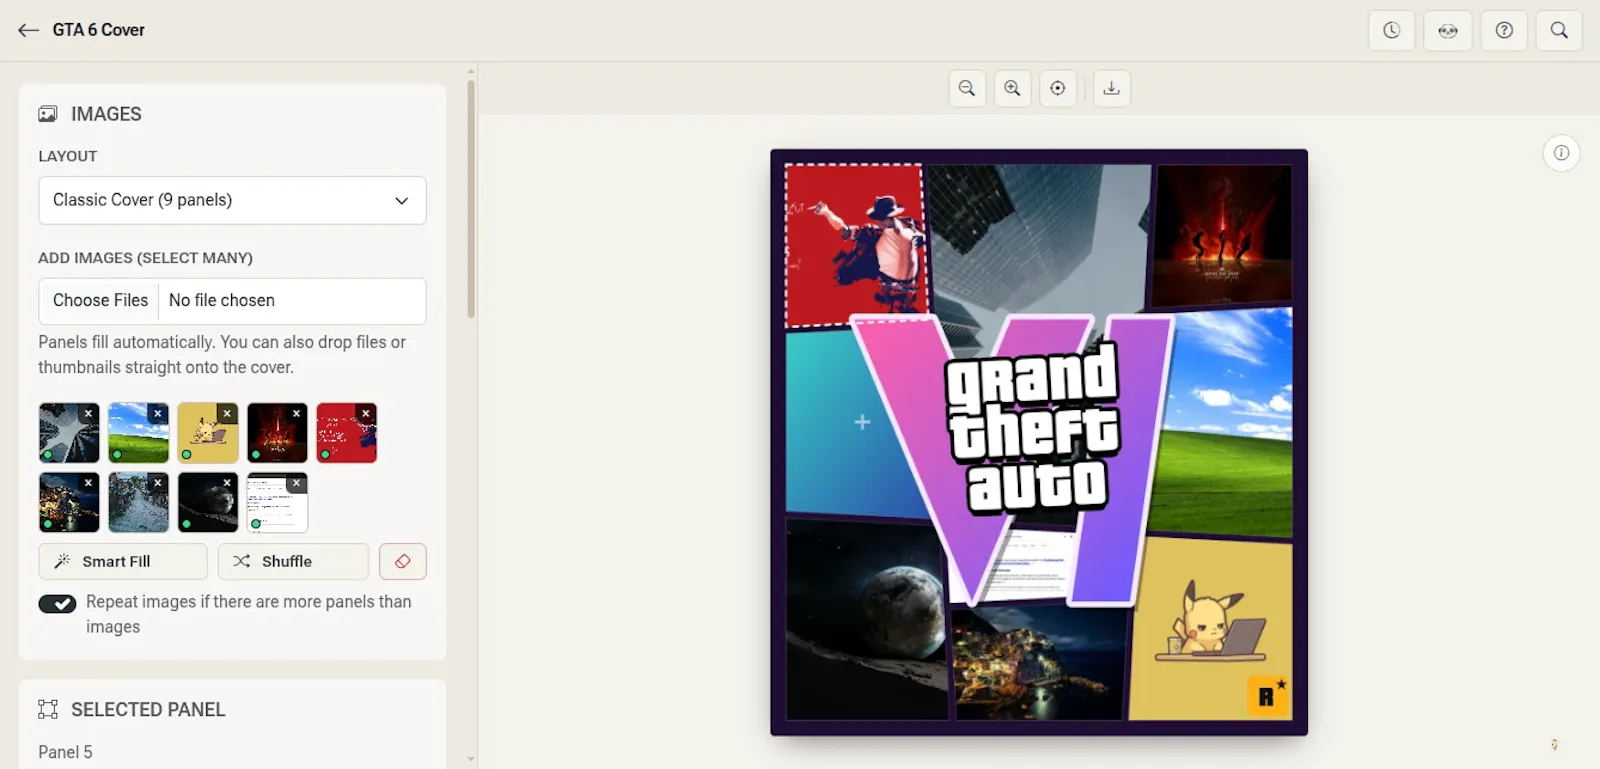Clear all images with the red eraser button
This screenshot has height=769, width=1600.
[x=403, y=561]
